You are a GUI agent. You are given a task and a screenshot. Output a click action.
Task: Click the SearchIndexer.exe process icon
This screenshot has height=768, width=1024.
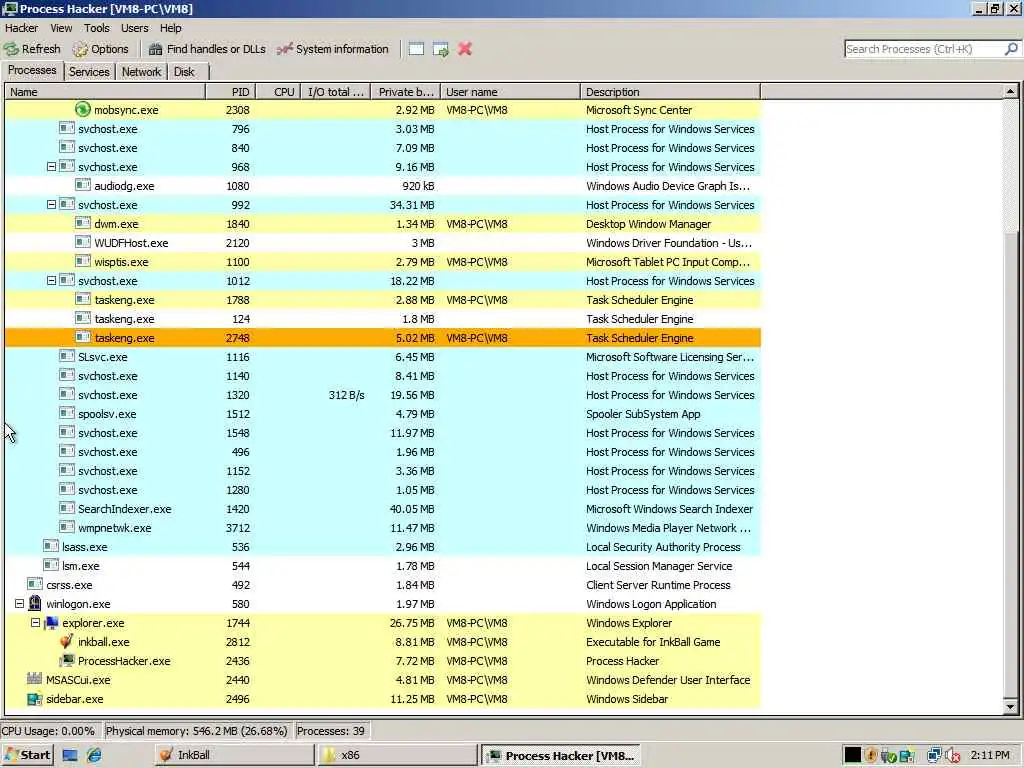[x=67, y=508]
